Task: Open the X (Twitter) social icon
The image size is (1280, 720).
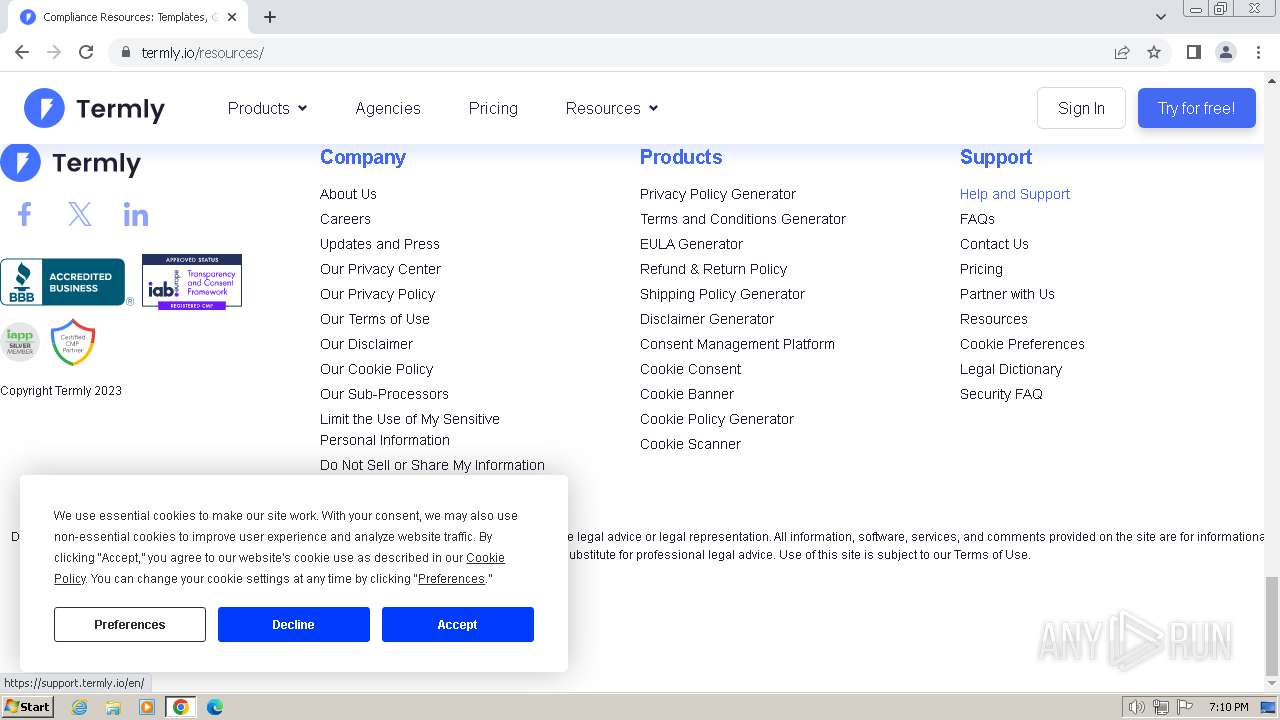Action: point(80,214)
